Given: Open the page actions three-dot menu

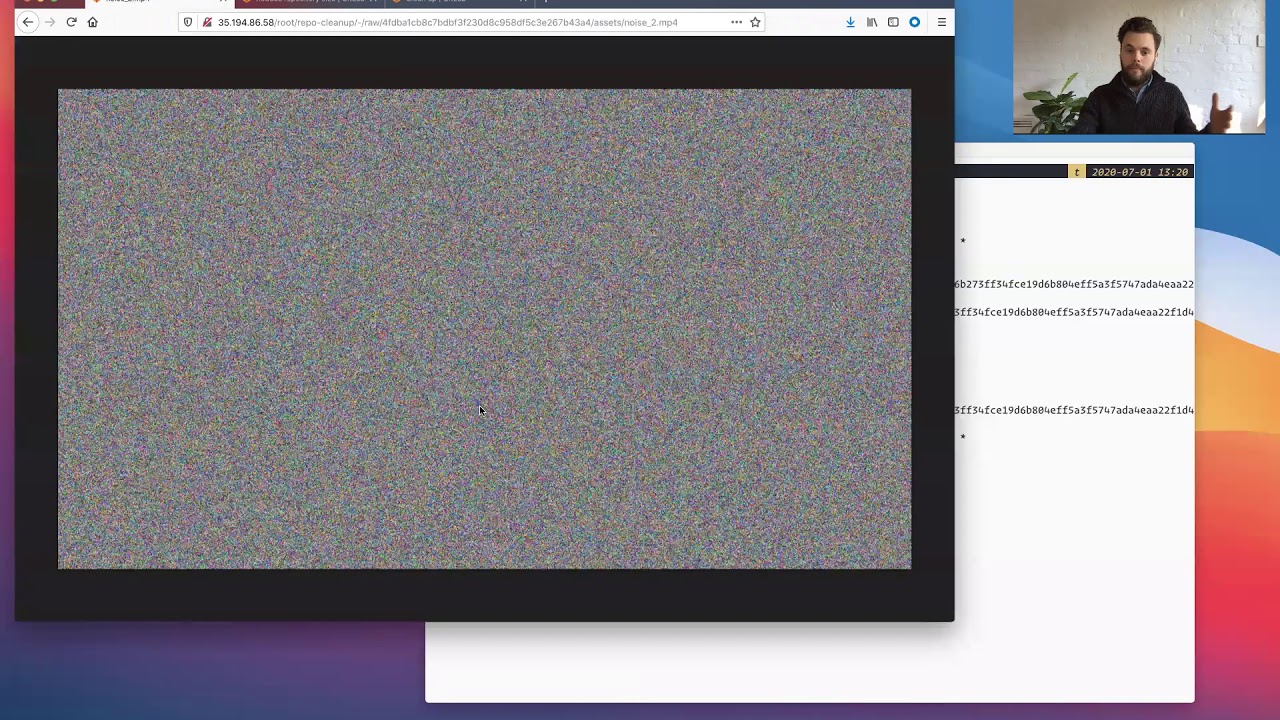Looking at the screenshot, I should 736,22.
